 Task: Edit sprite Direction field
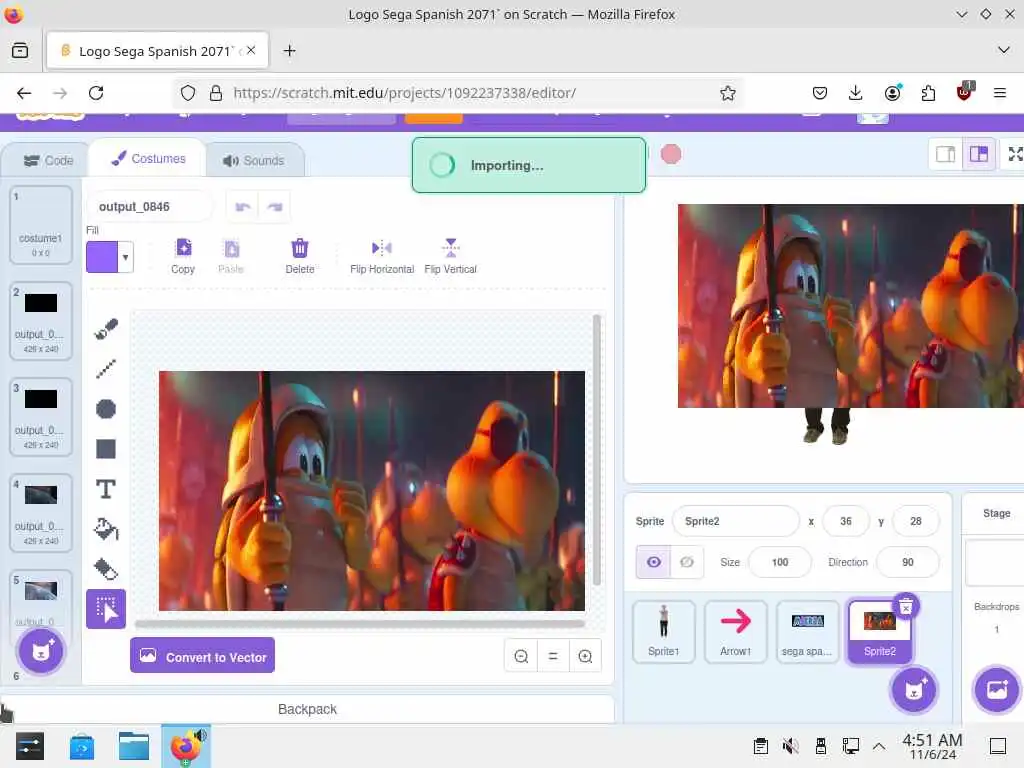908,562
